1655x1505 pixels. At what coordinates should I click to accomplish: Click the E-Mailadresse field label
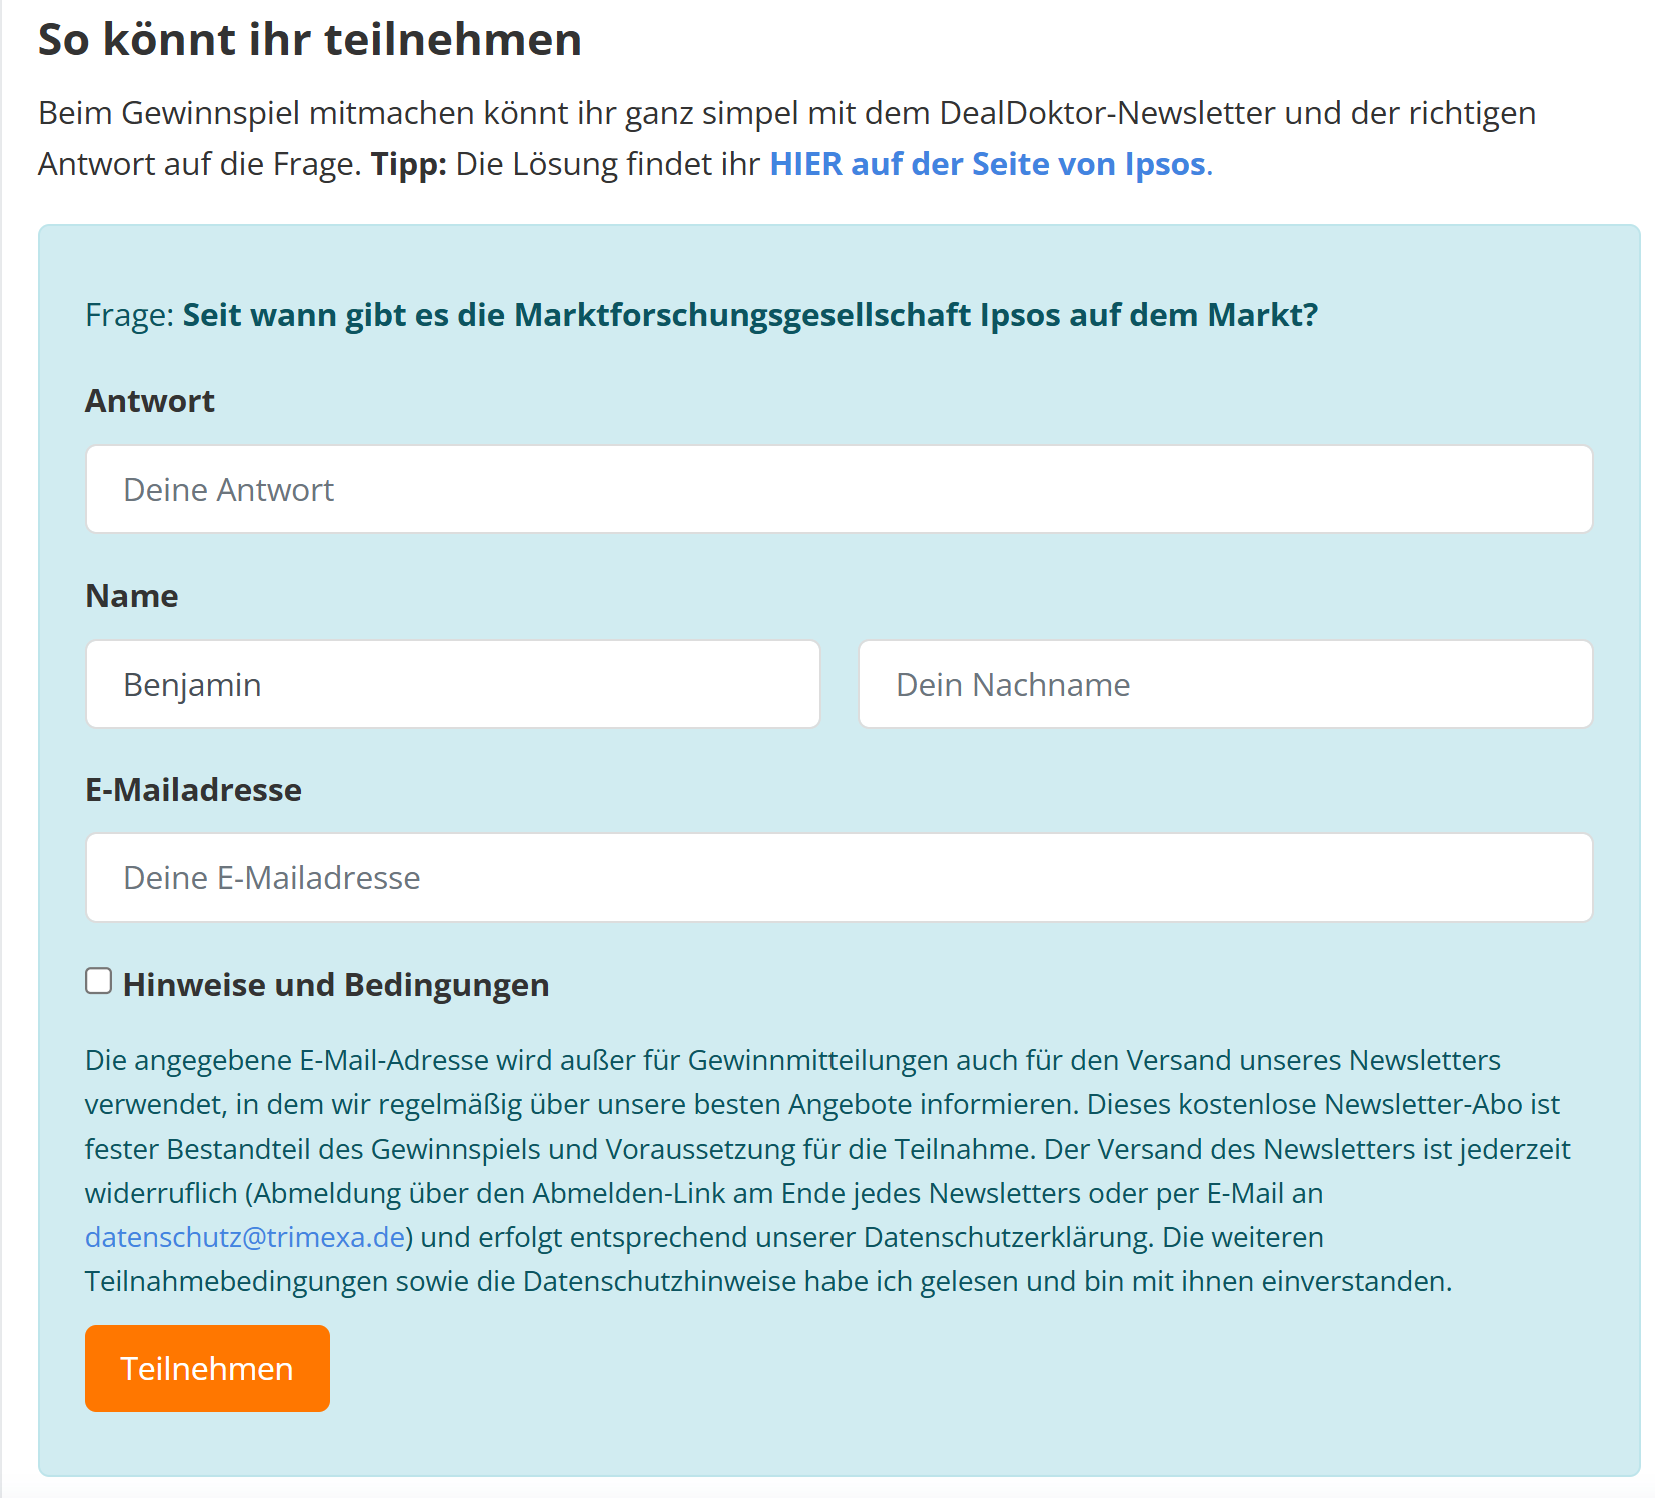point(193,790)
